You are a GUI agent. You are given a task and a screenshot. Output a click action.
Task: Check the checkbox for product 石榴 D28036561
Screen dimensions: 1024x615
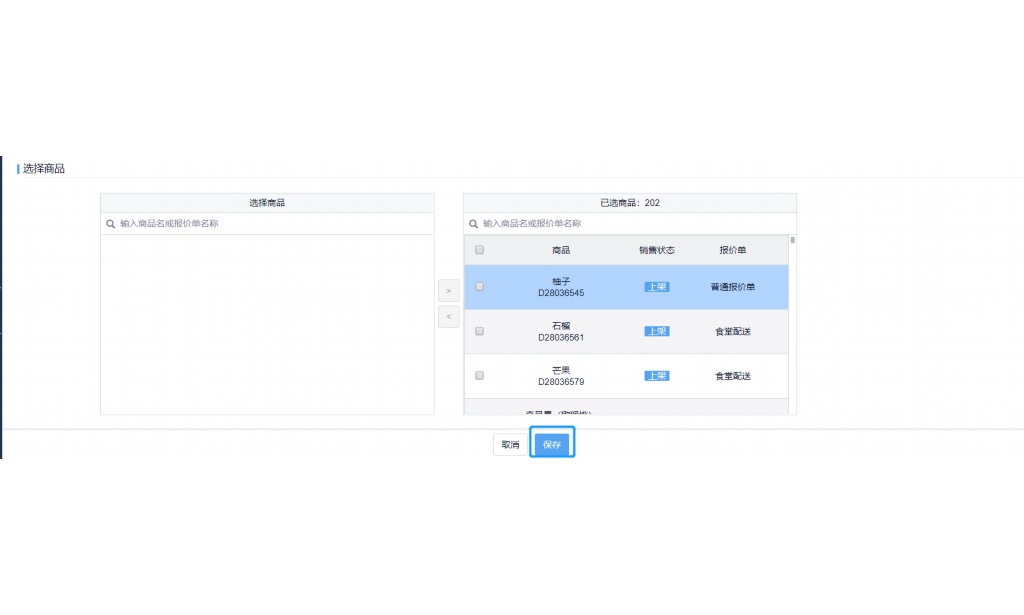pos(479,331)
